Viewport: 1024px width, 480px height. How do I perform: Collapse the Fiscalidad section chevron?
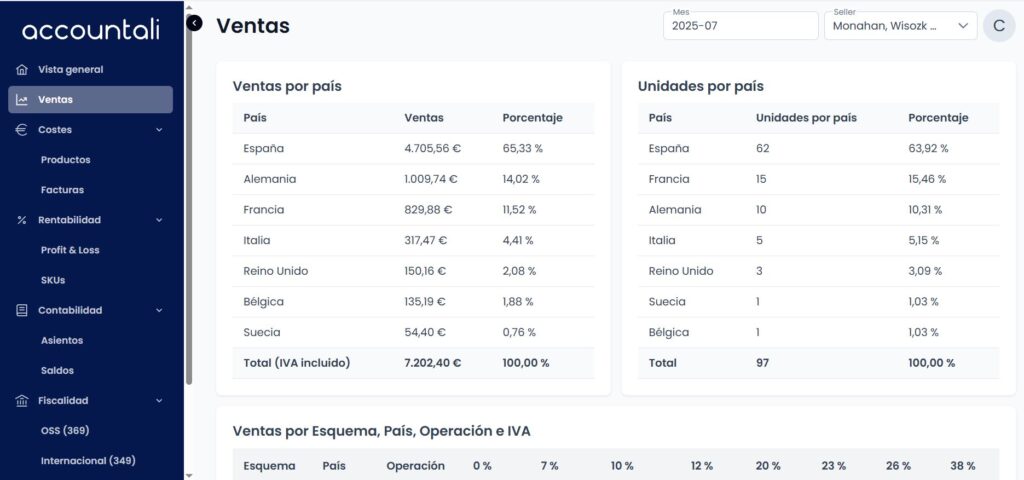click(x=159, y=400)
